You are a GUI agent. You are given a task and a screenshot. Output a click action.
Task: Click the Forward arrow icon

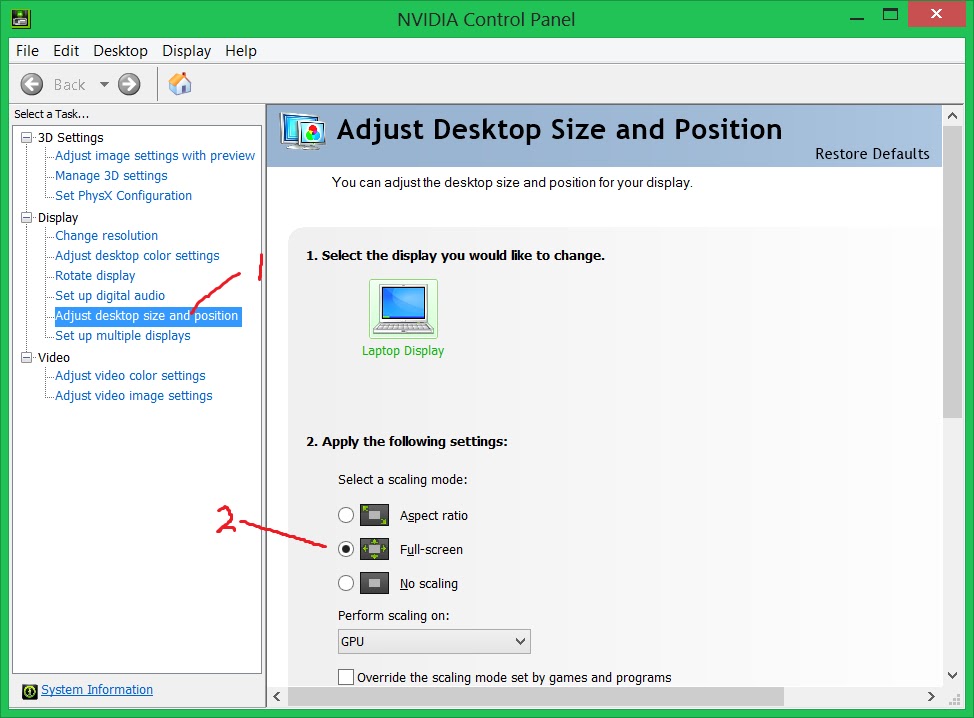pos(129,84)
